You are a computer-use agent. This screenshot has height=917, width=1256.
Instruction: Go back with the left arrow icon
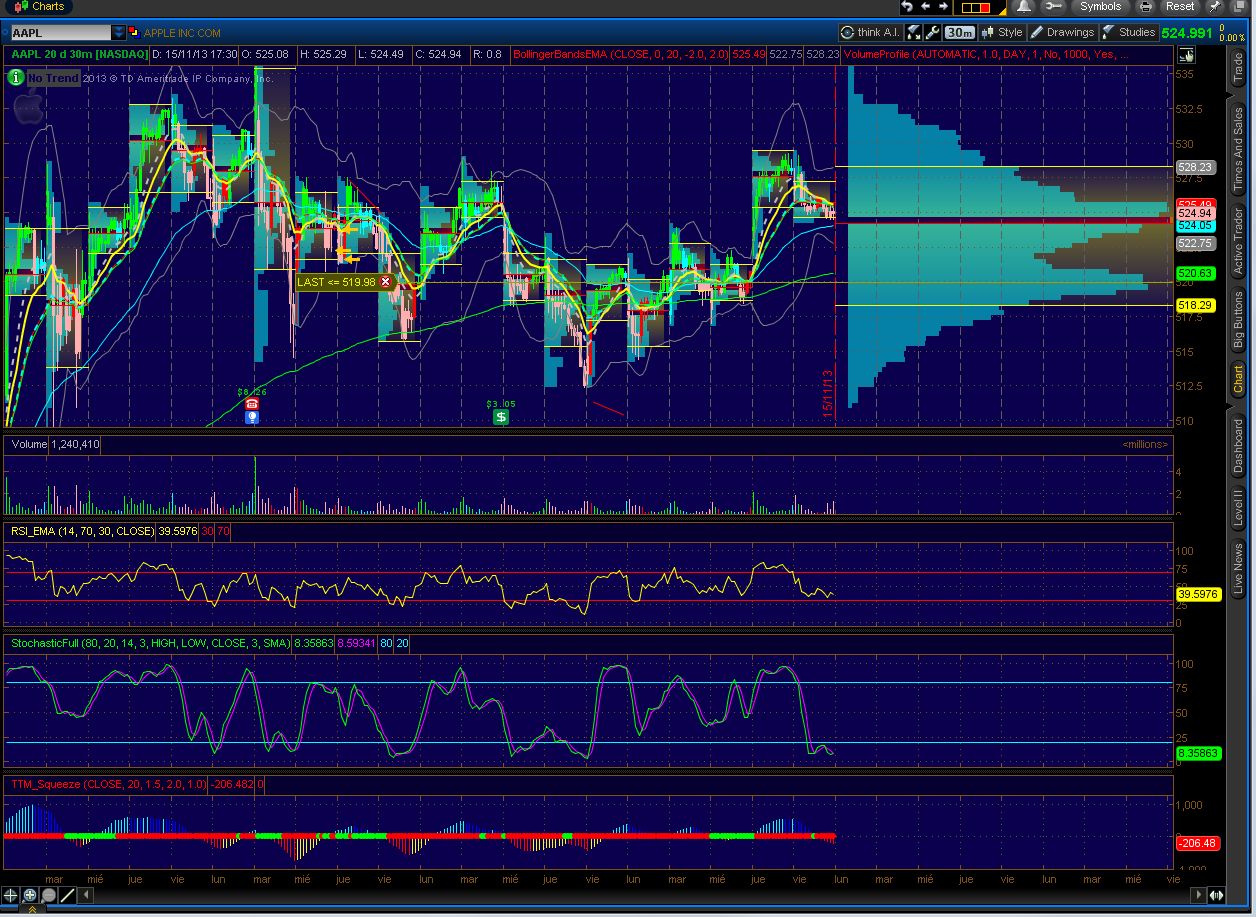pyautogui.click(x=926, y=6)
